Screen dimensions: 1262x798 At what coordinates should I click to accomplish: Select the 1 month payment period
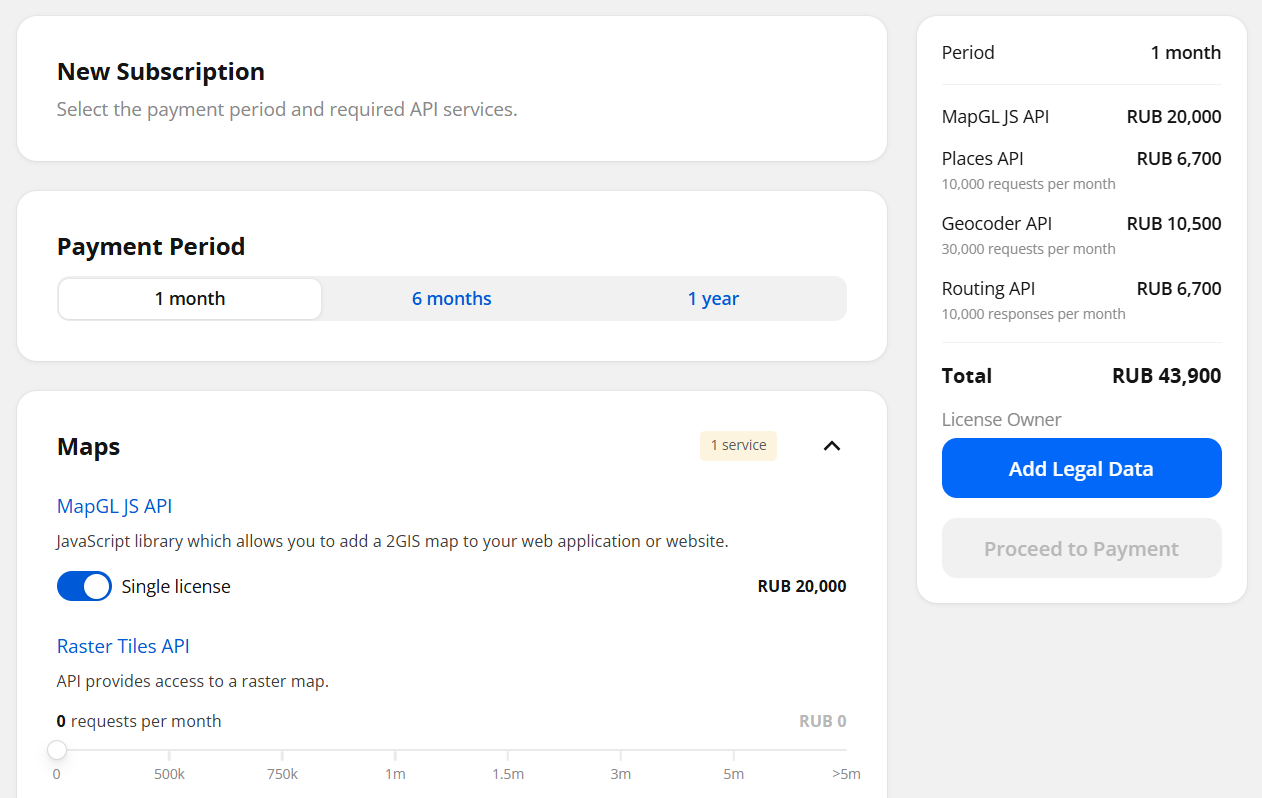point(190,299)
